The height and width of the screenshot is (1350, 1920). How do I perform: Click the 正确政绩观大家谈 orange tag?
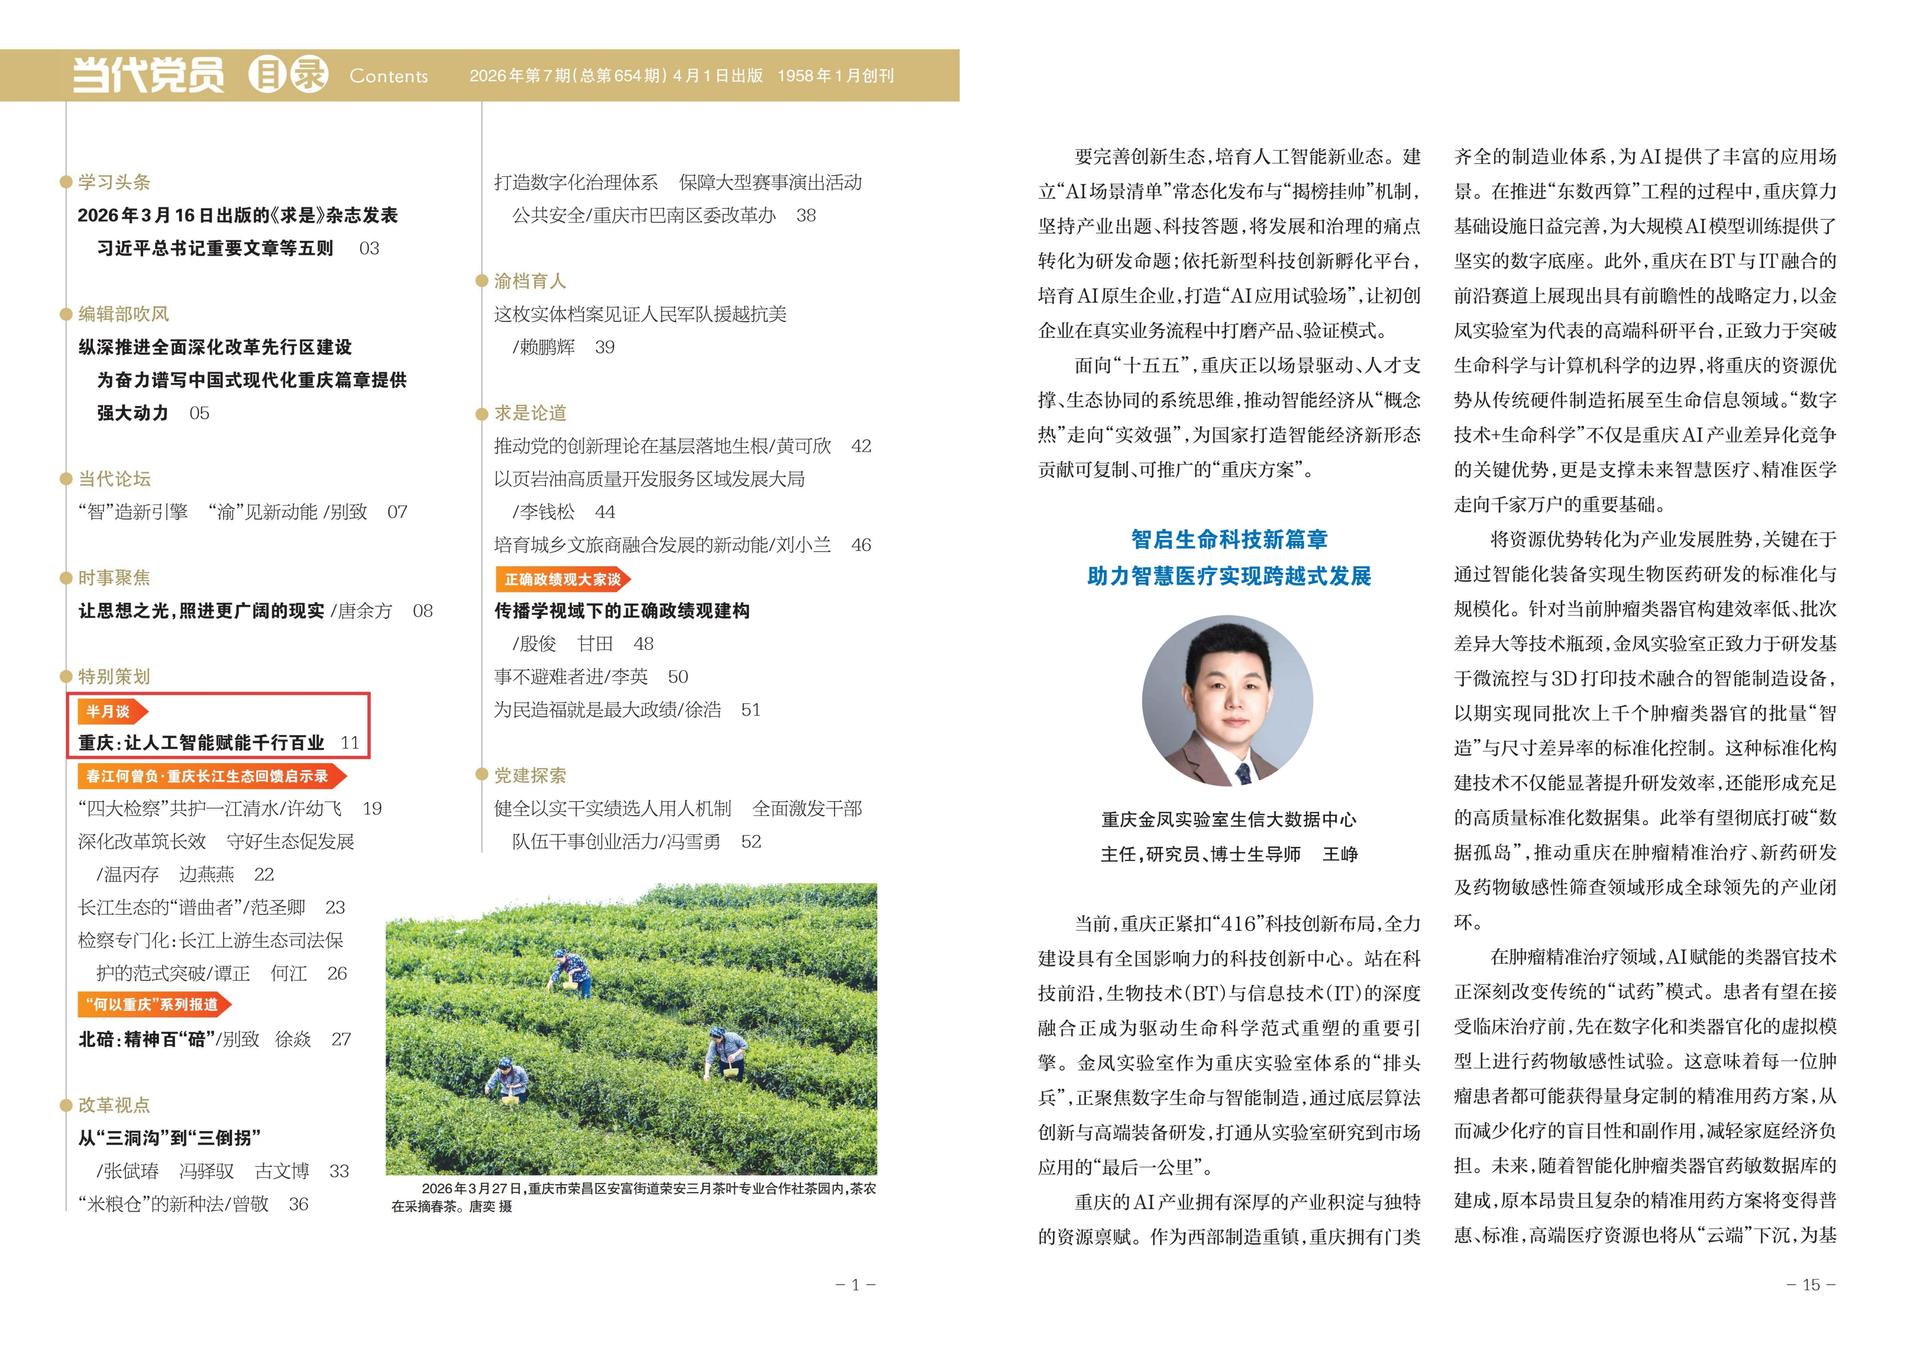tap(562, 579)
